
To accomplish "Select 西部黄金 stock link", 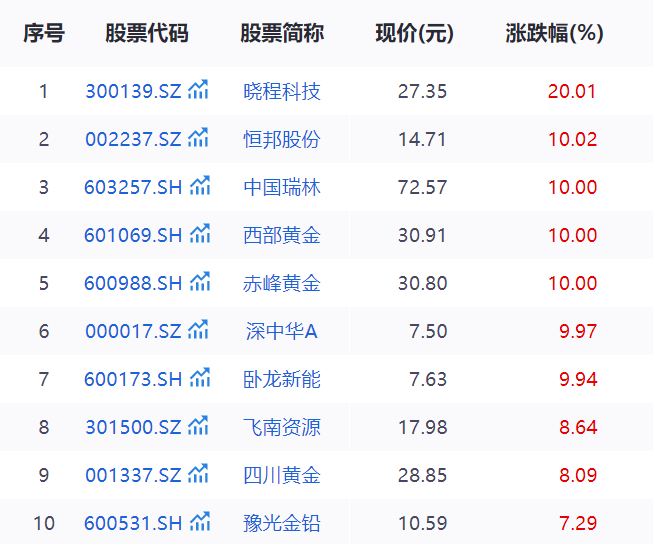I will (282, 236).
